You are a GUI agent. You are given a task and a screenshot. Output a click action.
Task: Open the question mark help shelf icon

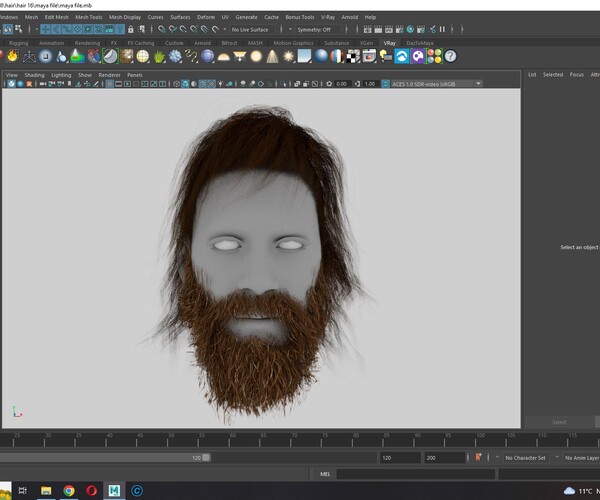click(450, 56)
